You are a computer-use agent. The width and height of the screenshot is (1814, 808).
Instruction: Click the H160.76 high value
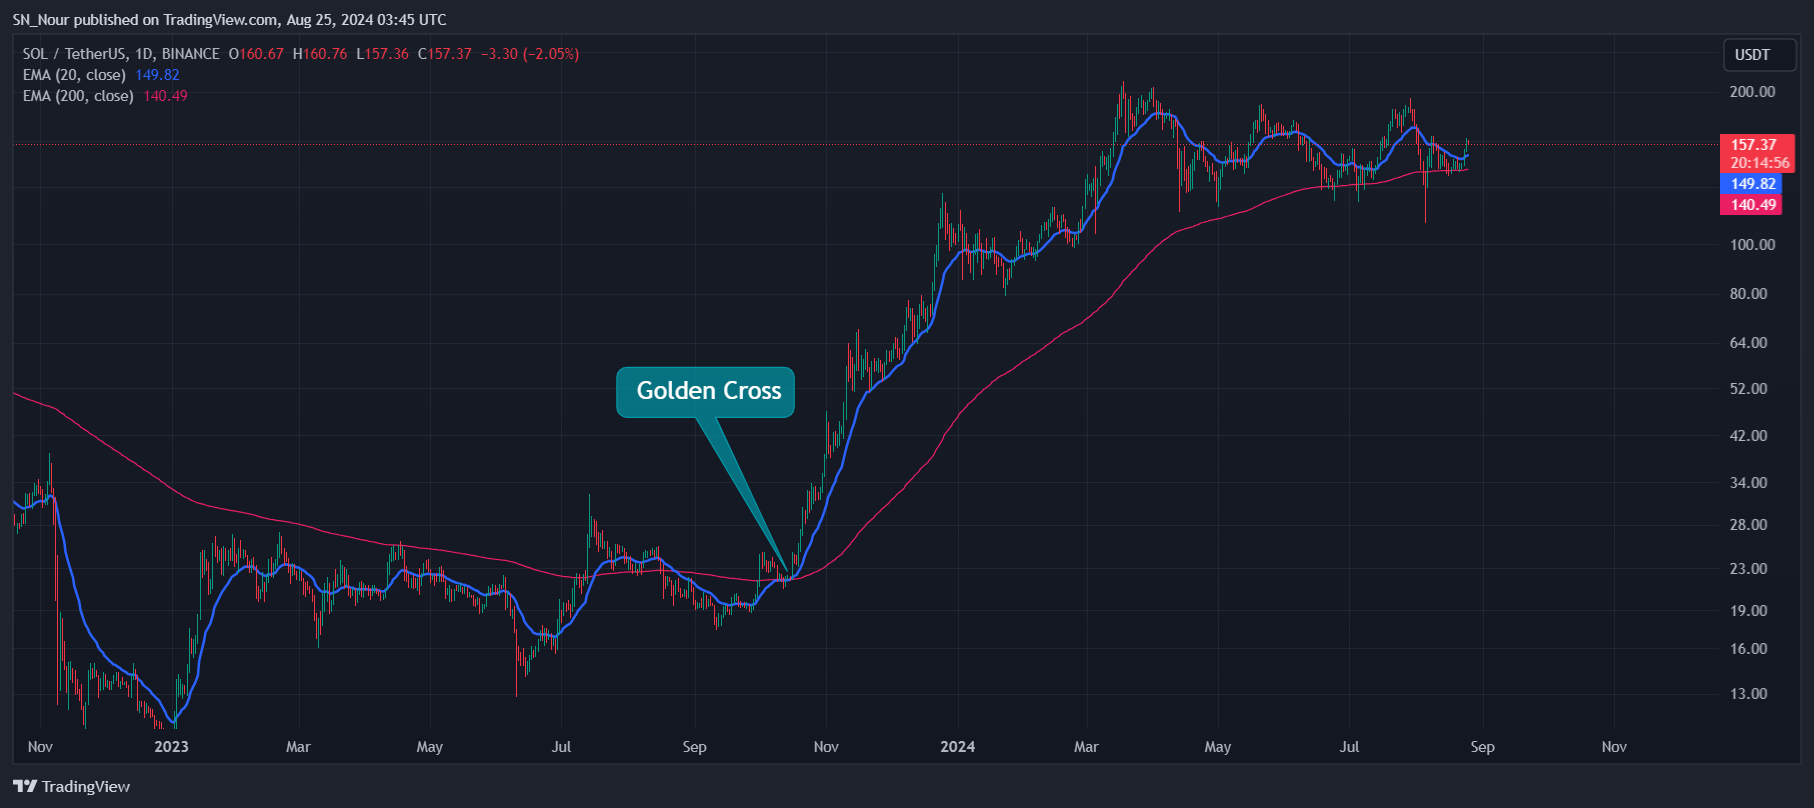pos(320,54)
